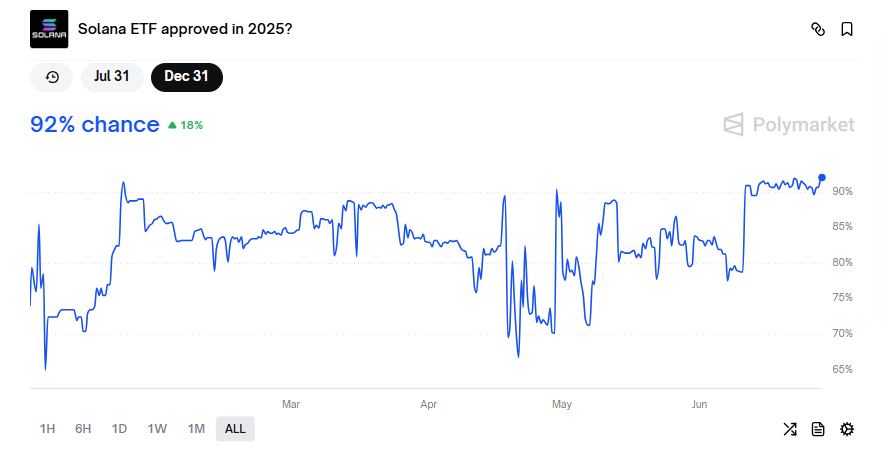Screen dimensions: 881x457
Task: Choose the 1M chart timeframe
Action: click(x=196, y=429)
